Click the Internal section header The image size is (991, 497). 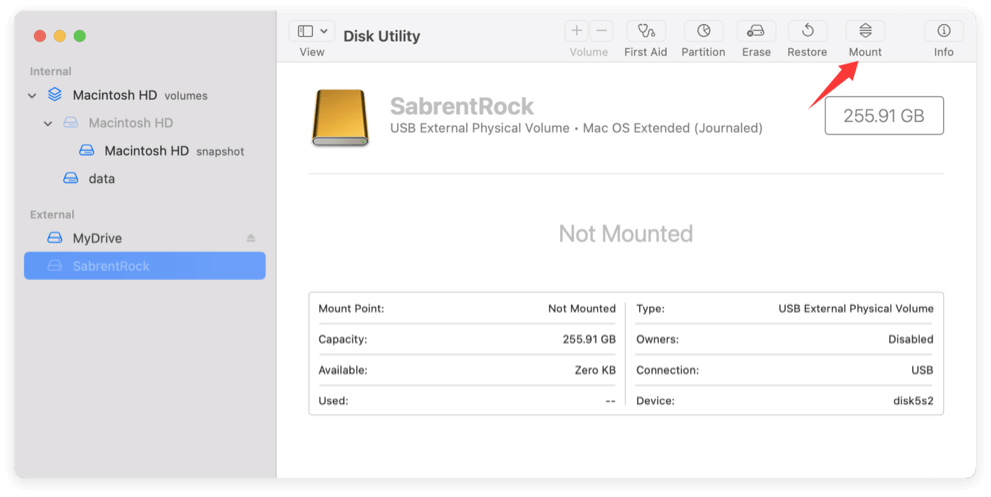tap(51, 71)
